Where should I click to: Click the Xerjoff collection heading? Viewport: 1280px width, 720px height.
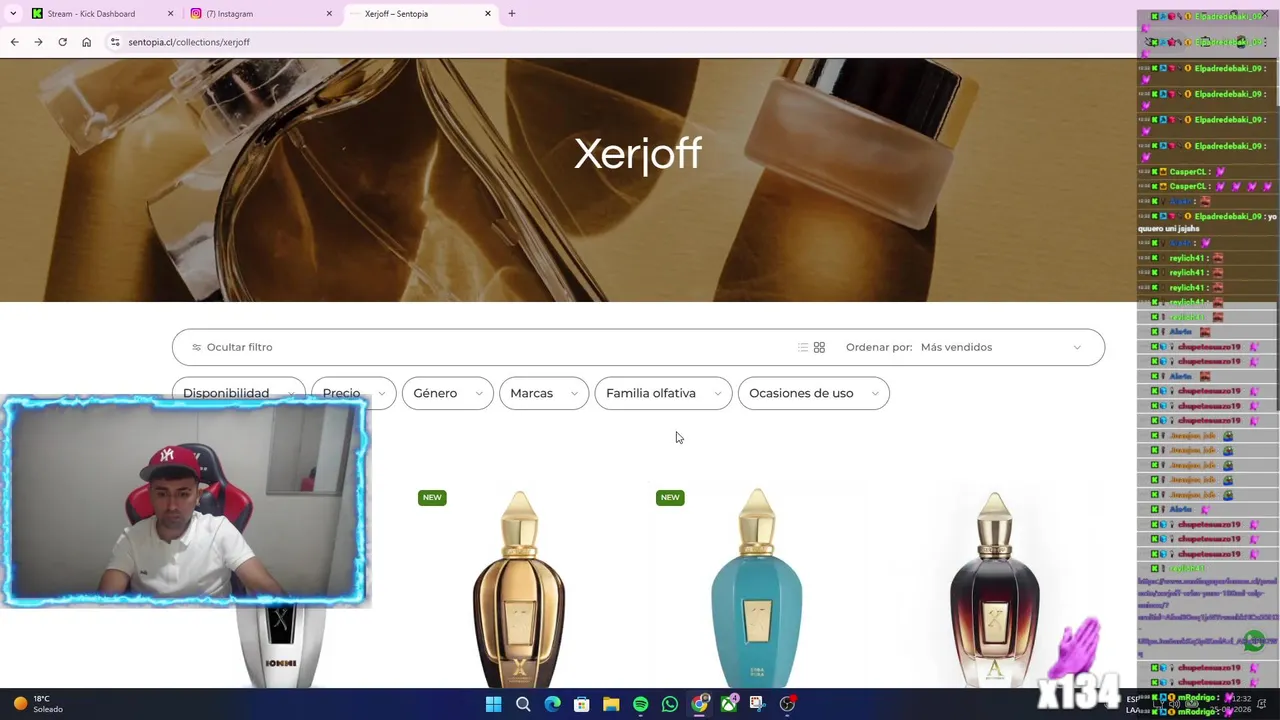pyautogui.click(x=638, y=154)
